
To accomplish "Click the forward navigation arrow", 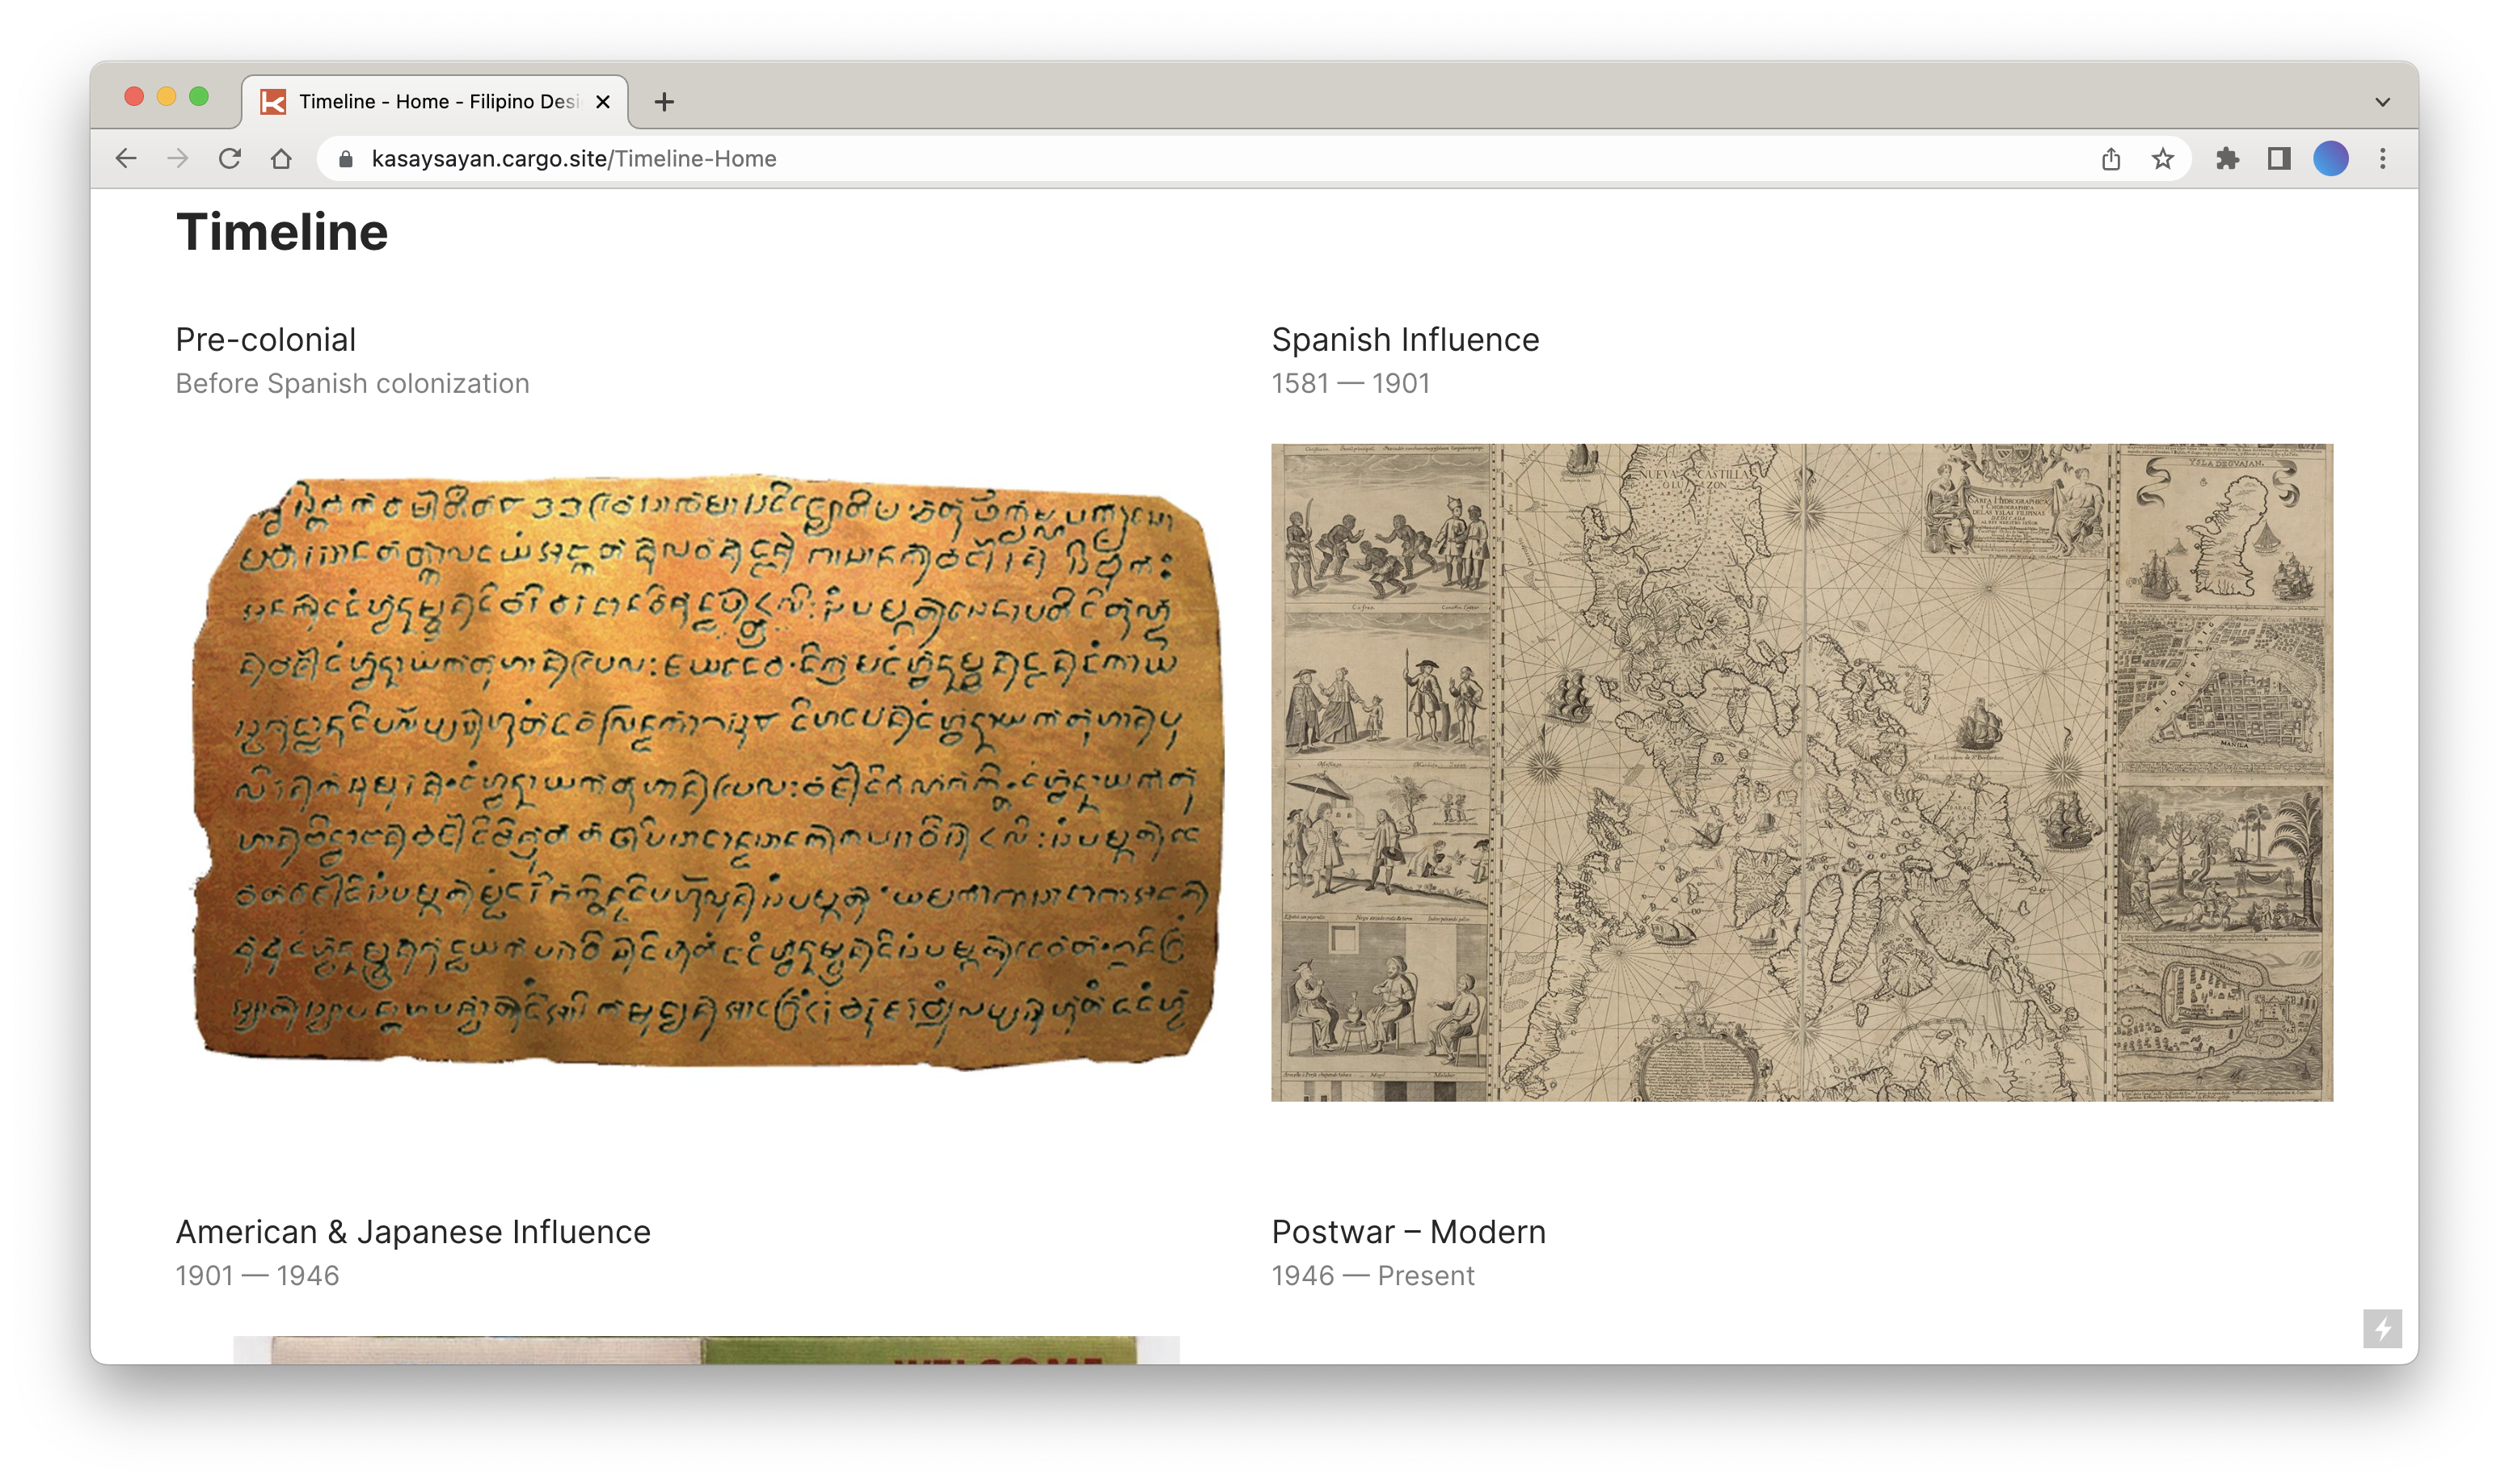I will (x=178, y=158).
